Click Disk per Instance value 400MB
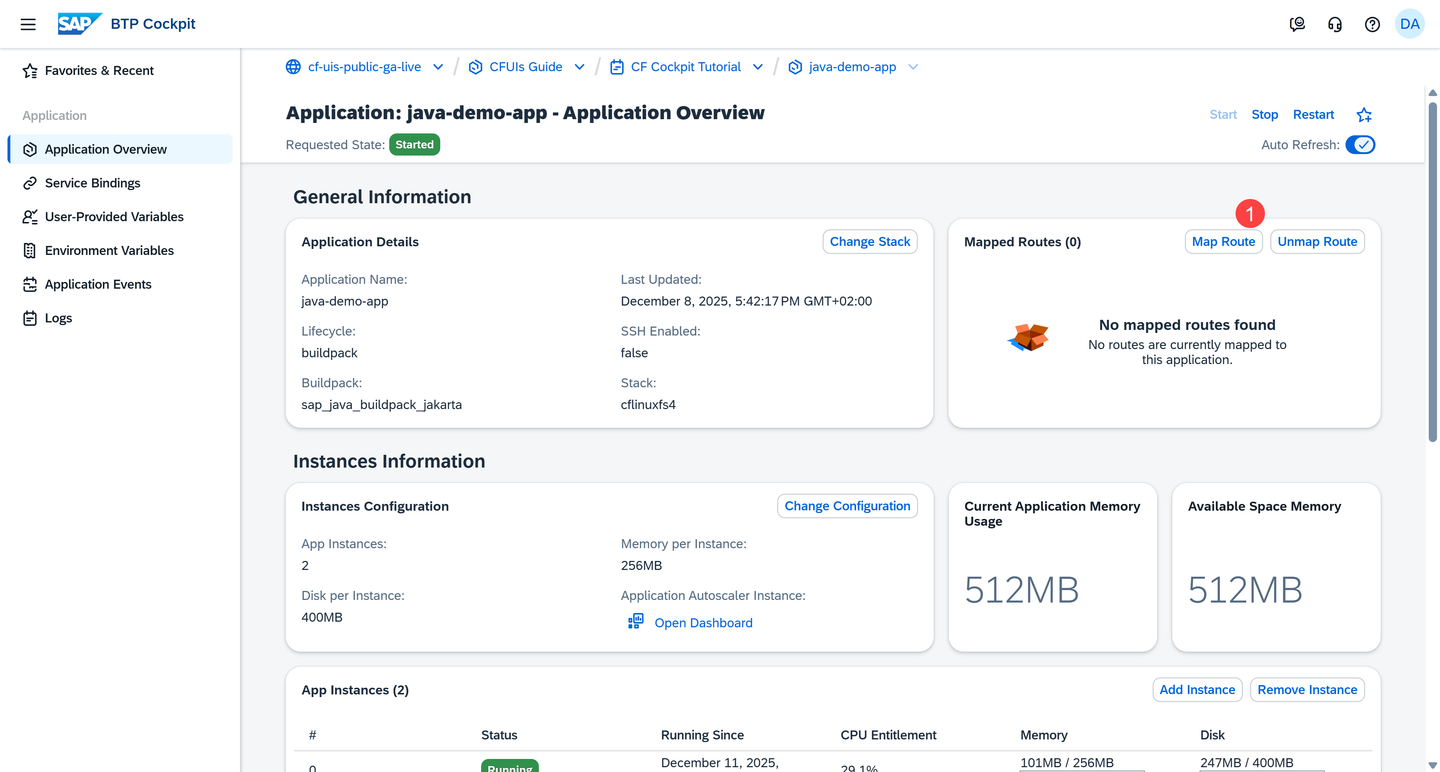Screen dimensions: 1440x772 322,618
